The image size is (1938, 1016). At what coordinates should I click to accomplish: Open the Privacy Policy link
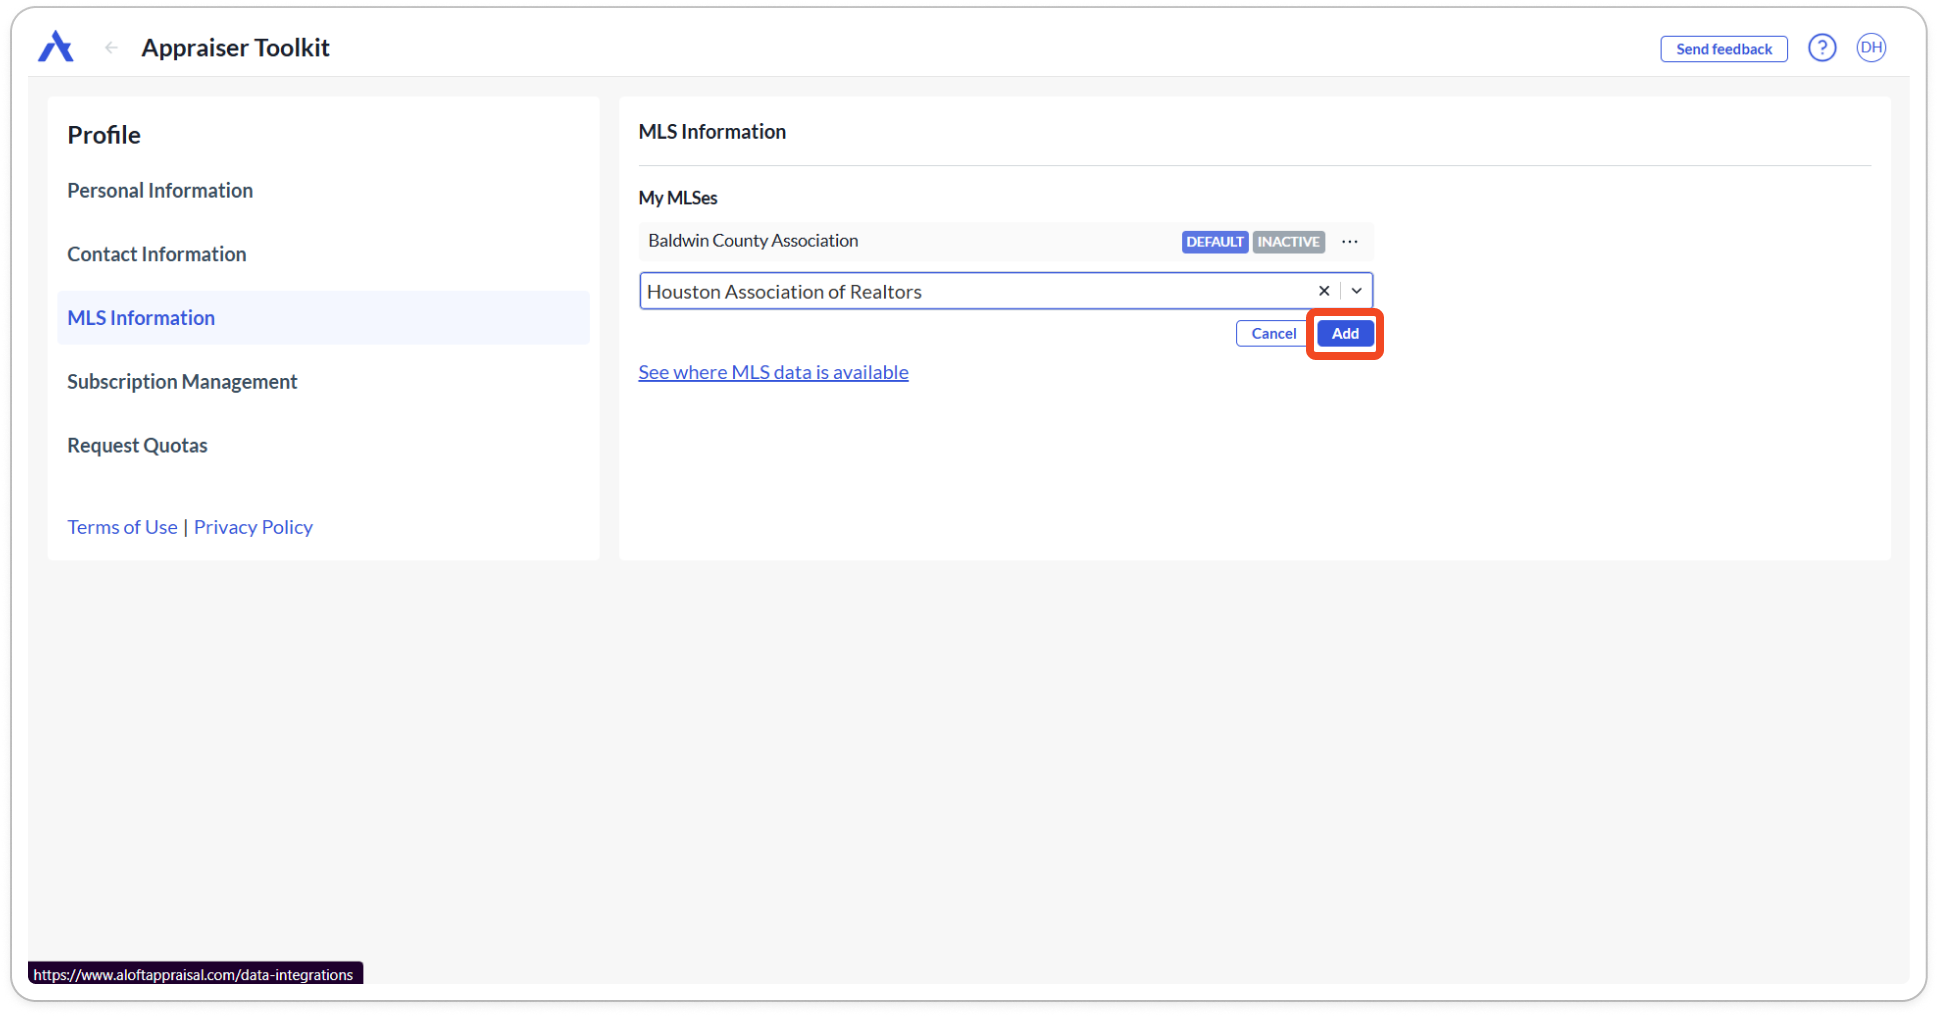(x=253, y=527)
